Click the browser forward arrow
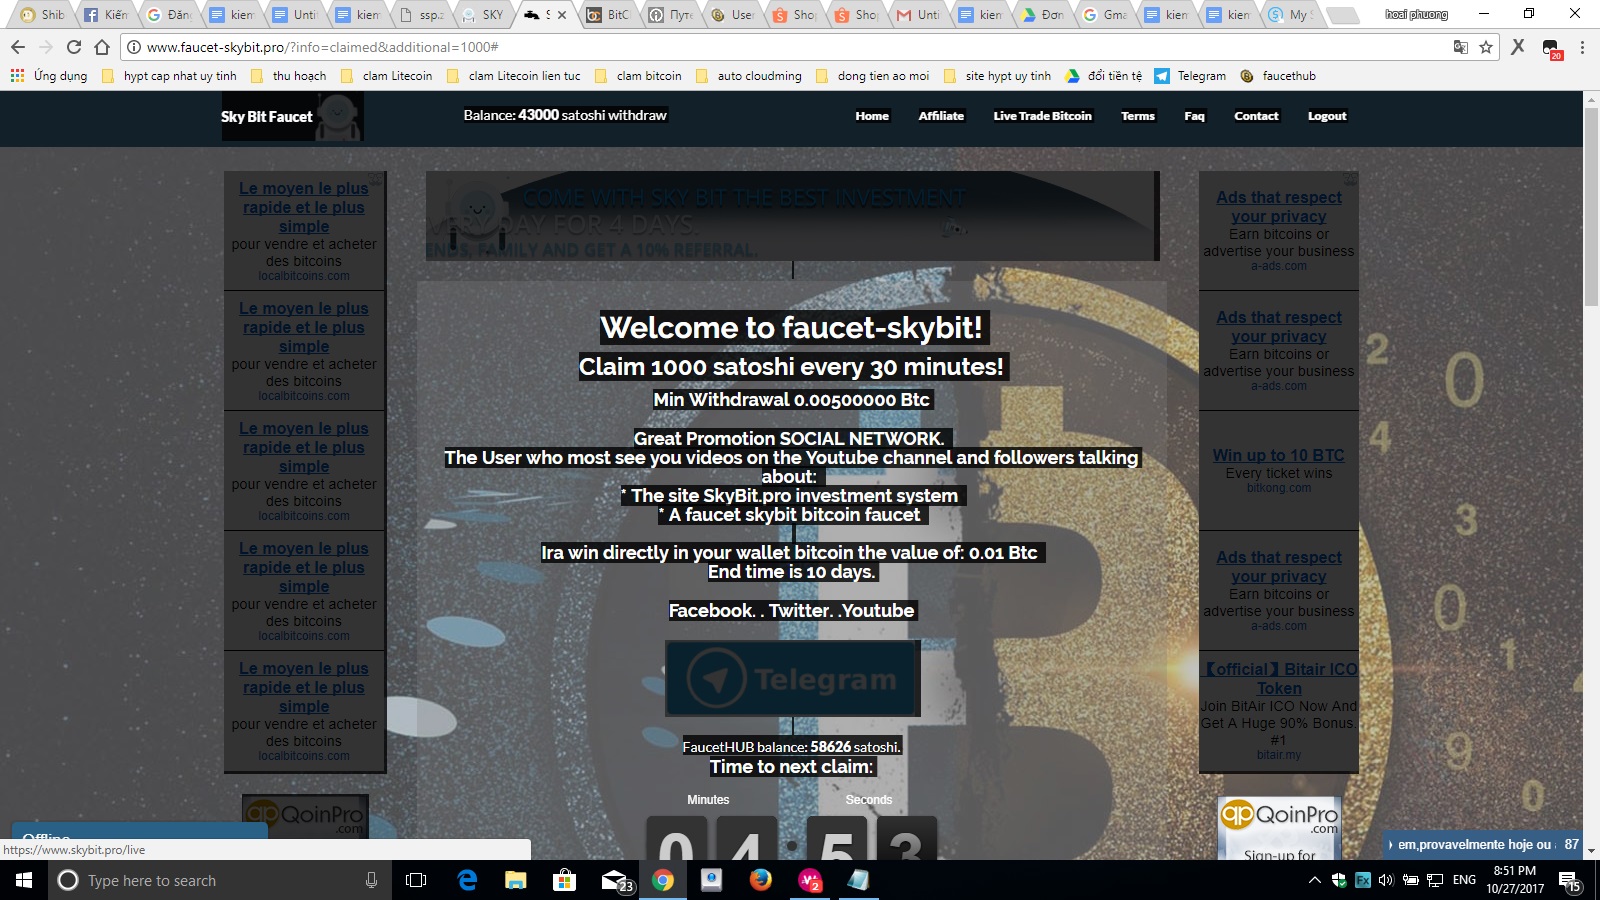This screenshot has height=900, width=1600. tap(45, 47)
